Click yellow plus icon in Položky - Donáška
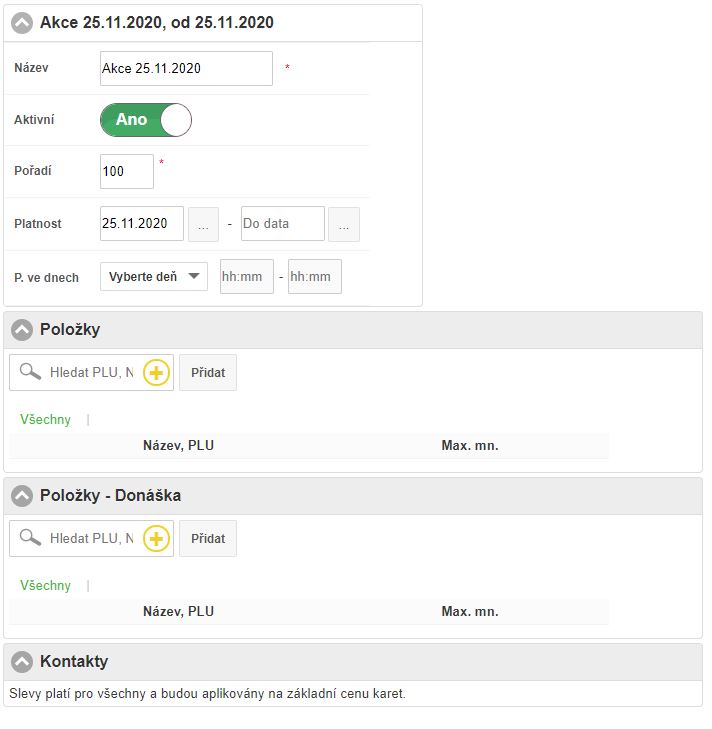Image resolution: width=712 pixels, height=729 pixels. 157,539
